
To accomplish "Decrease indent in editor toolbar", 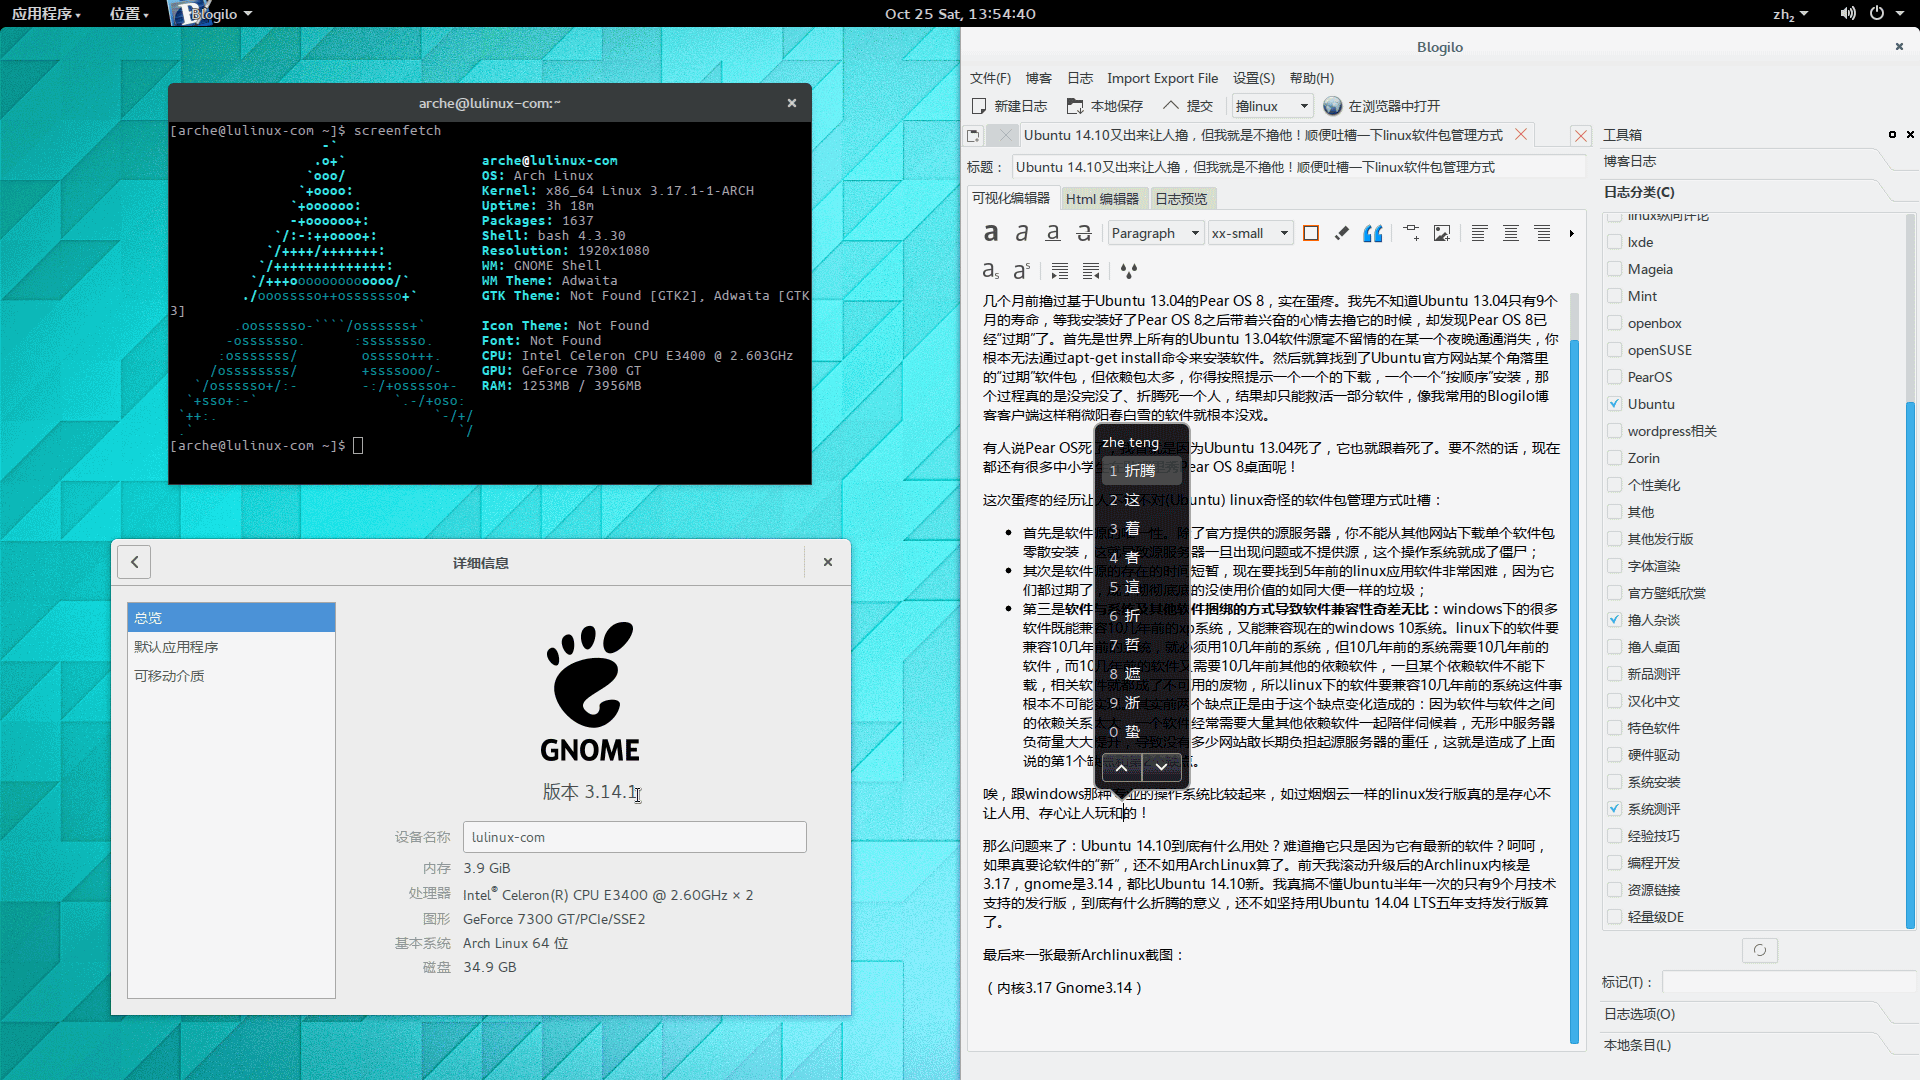I will (x=1091, y=270).
